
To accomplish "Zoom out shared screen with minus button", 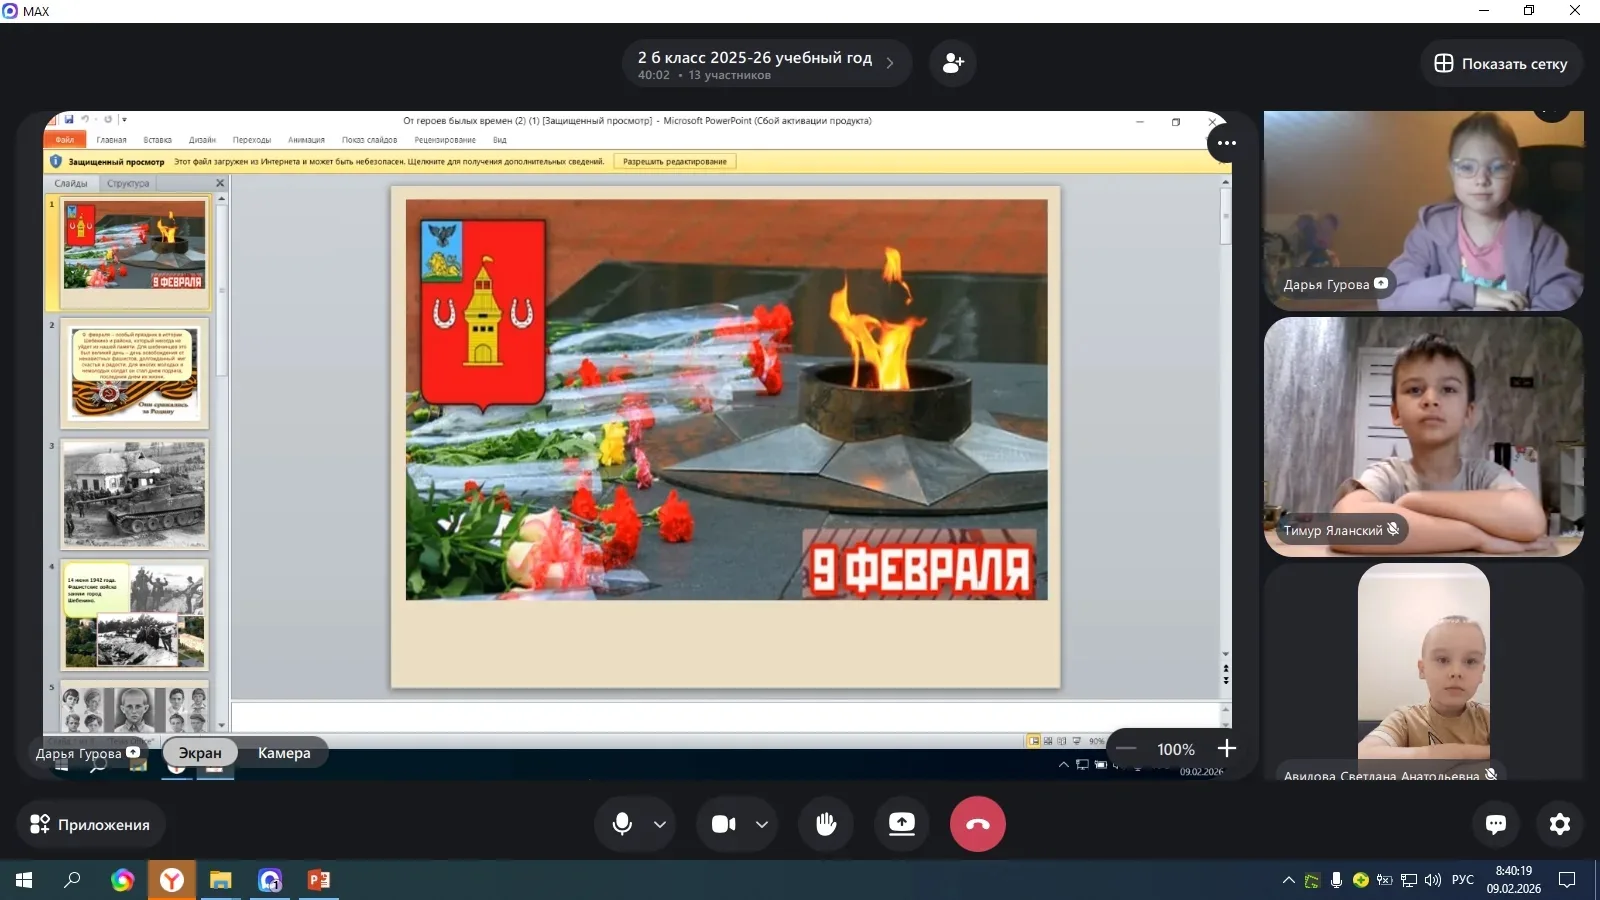I will pyautogui.click(x=1127, y=749).
